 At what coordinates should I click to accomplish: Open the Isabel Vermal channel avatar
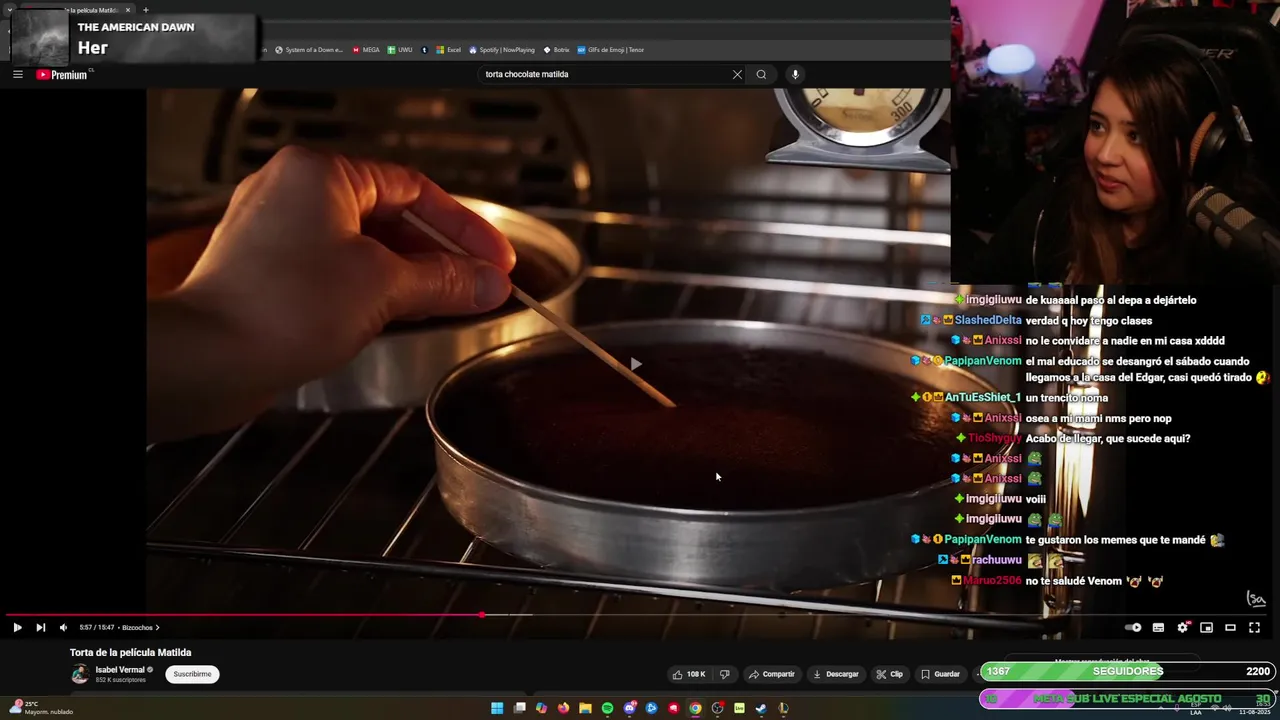tap(80, 674)
